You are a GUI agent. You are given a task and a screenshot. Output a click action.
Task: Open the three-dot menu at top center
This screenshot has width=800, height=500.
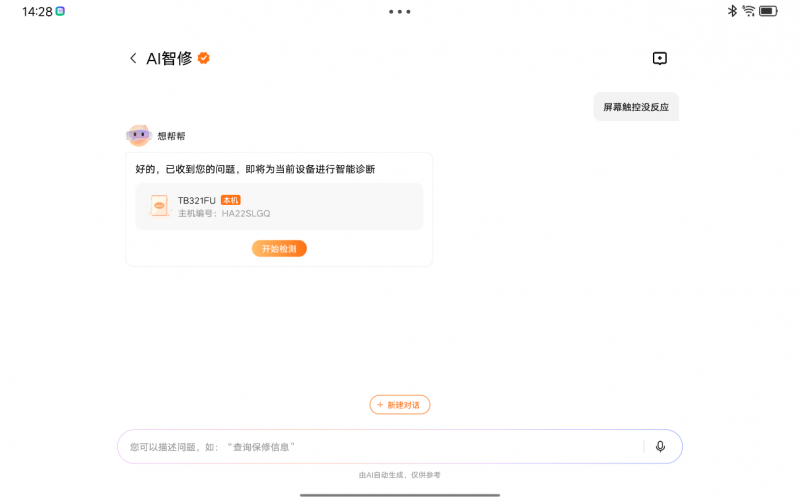(400, 12)
